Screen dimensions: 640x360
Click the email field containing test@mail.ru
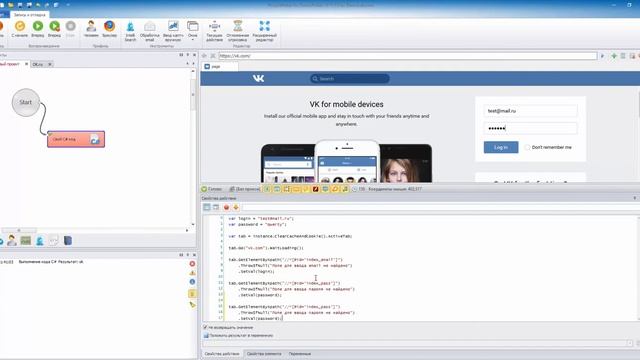(530, 111)
